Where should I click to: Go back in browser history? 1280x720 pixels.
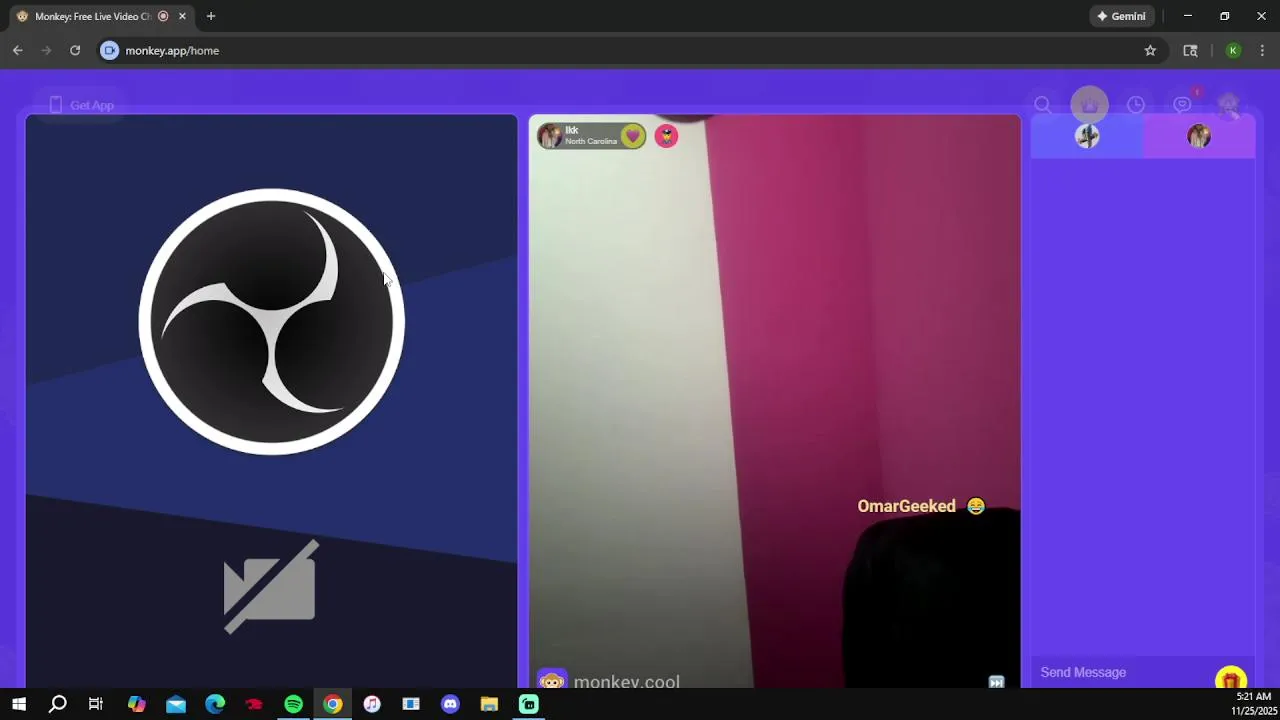pyautogui.click(x=18, y=50)
